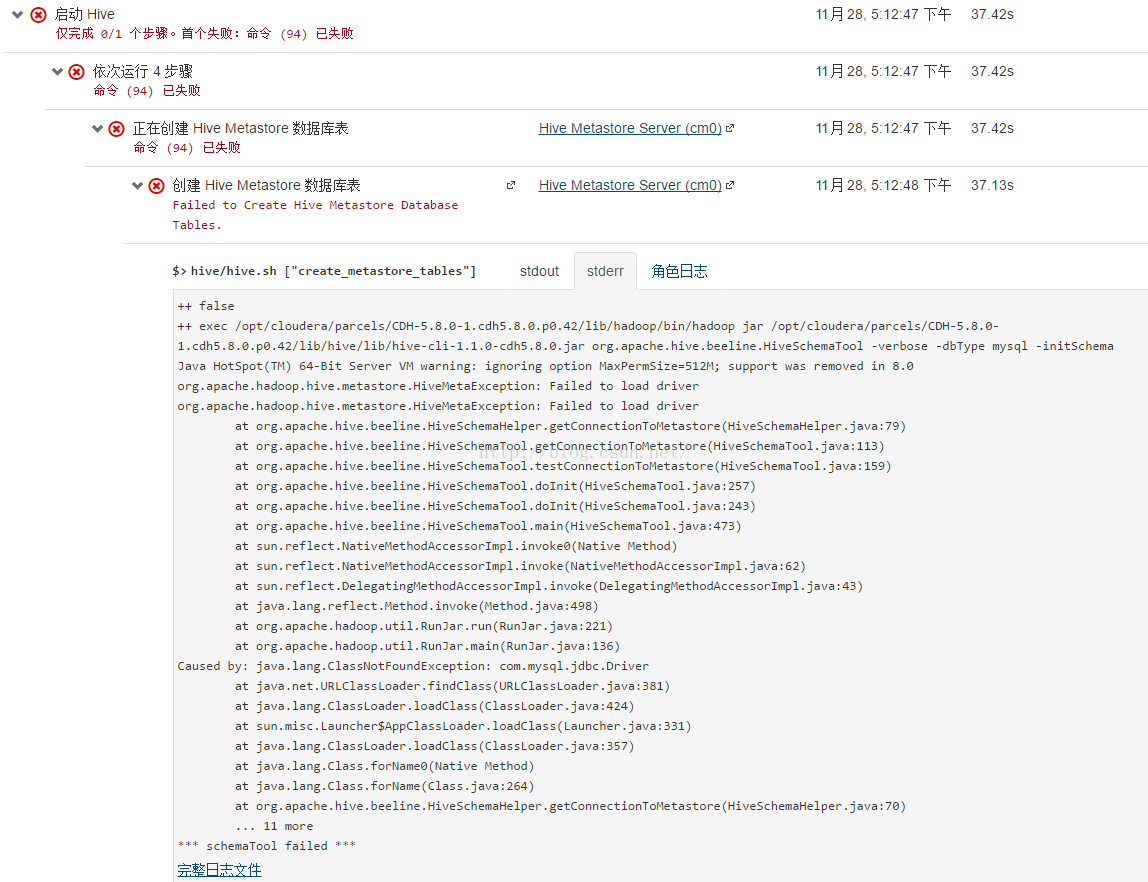1148x882 pixels.
Task: Click the 'Java HotSpot(TM) 64-Bit Server VM warning' line
Action: pyautogui.click(x=545, y=366)
